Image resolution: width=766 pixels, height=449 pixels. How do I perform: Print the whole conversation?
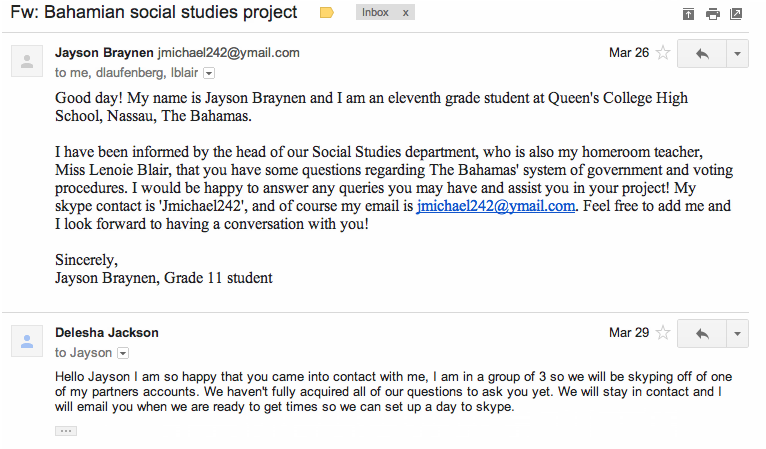pos(712,14)
